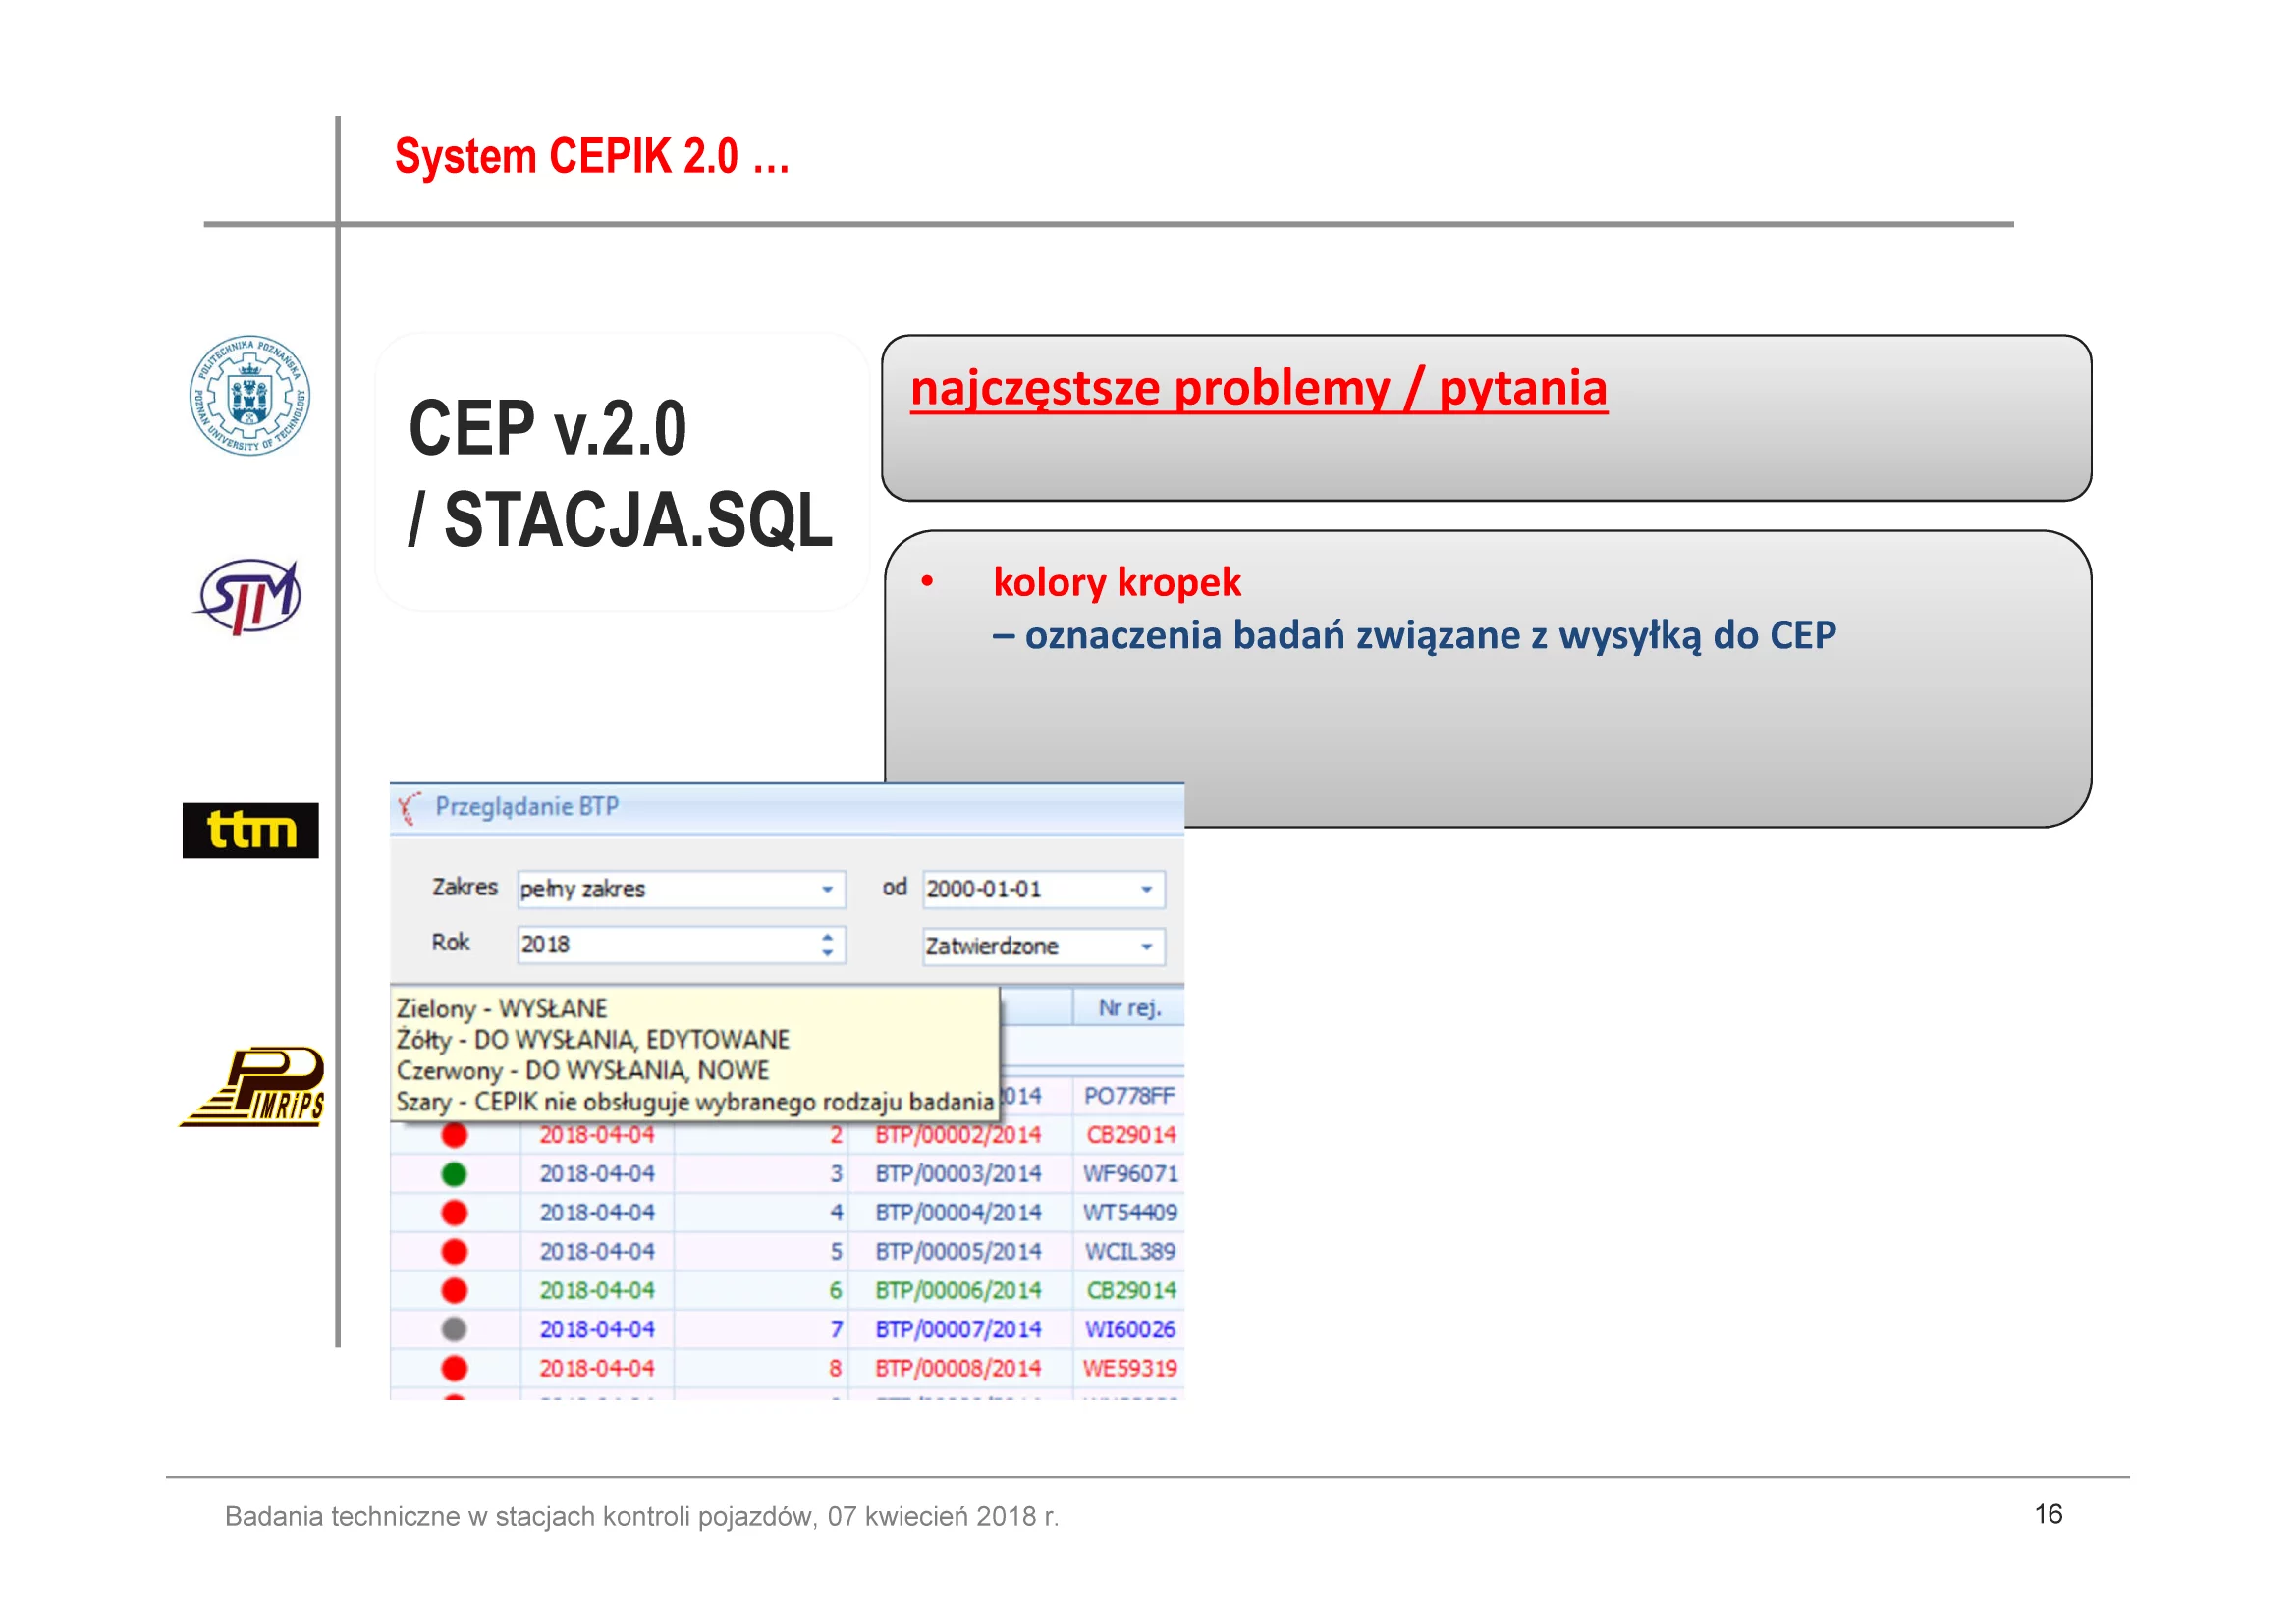The width and height of the screenshot is (2296, 1623).
Task: Click green status dot of BTP/00003/2014
Action: [x=455, y=1175]
